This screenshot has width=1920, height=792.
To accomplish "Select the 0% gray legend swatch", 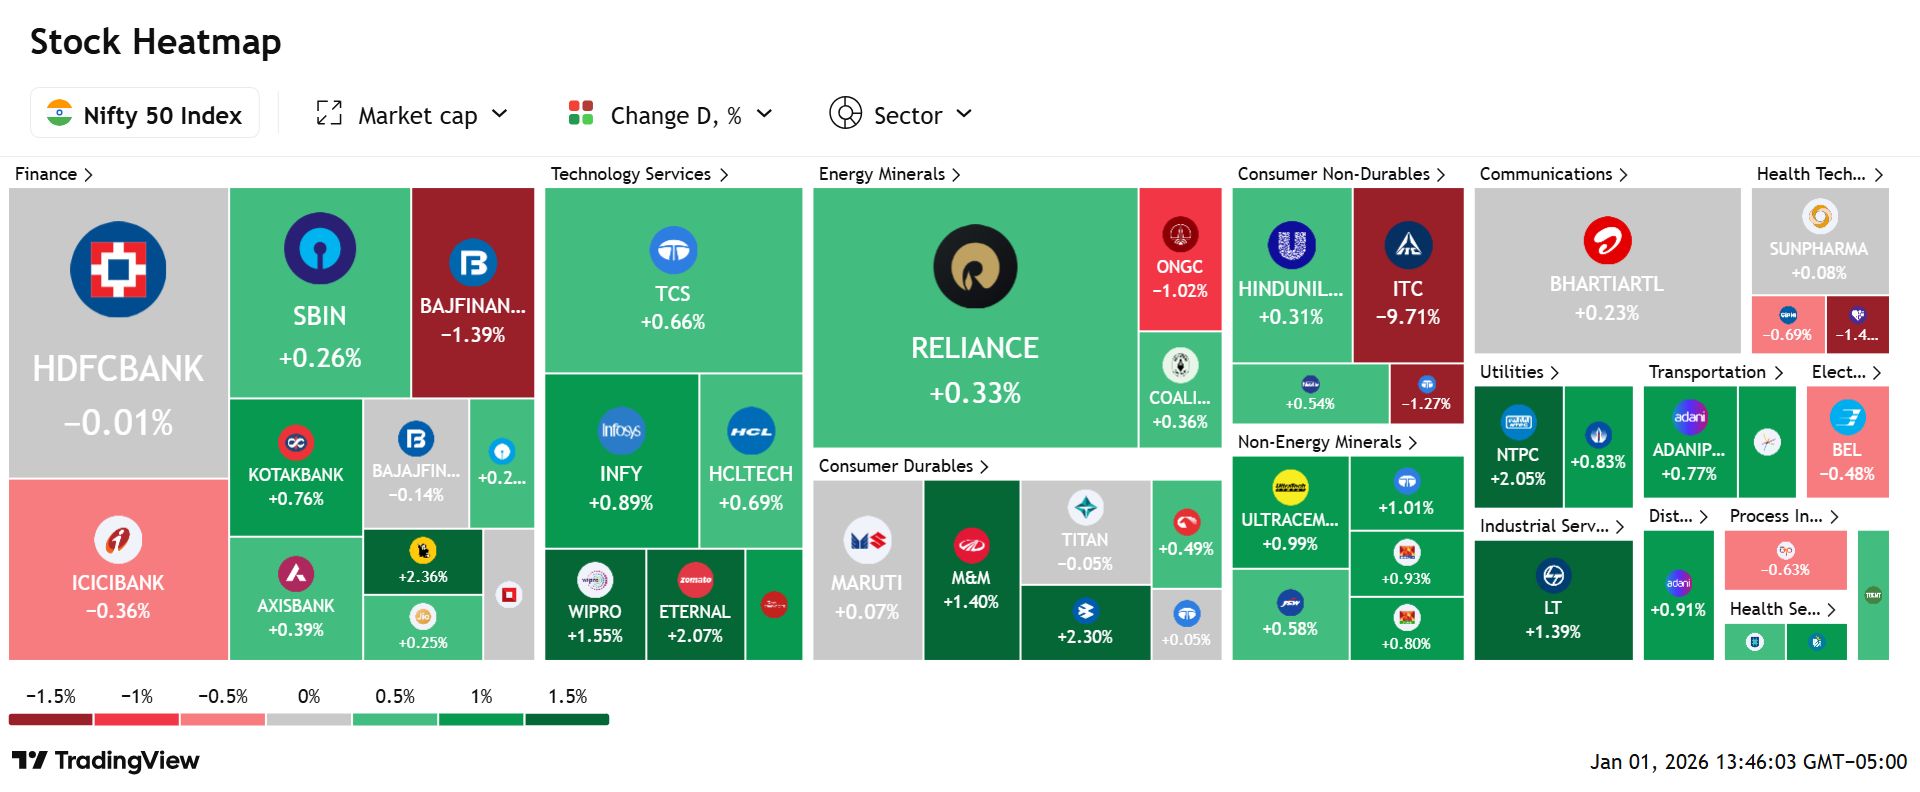I will pyautogui.click(x=309, y=719).
